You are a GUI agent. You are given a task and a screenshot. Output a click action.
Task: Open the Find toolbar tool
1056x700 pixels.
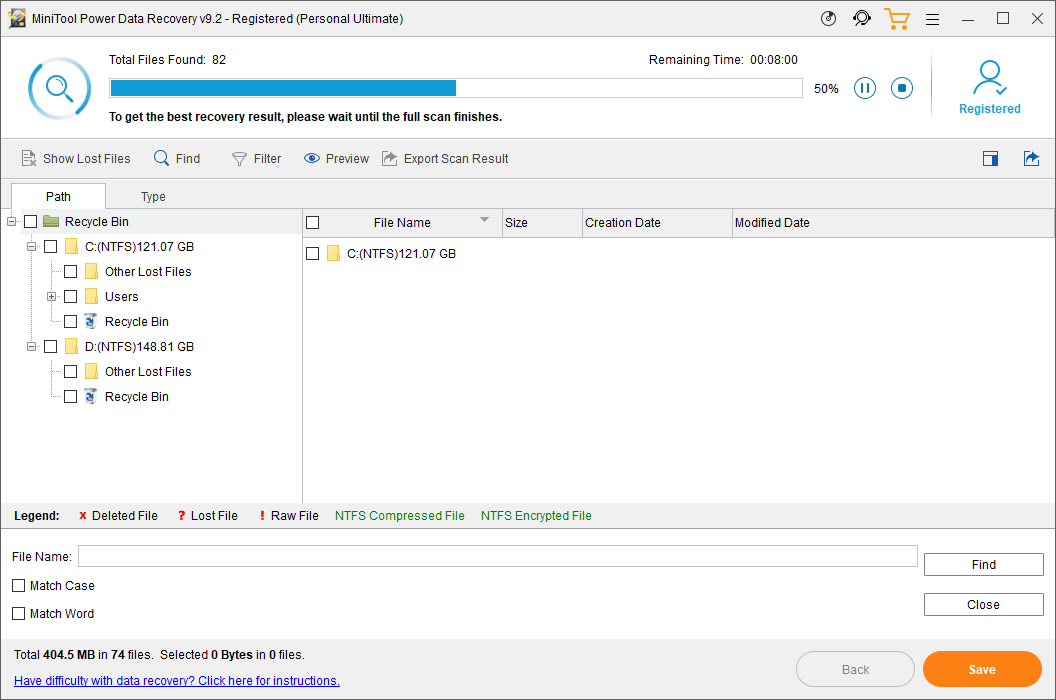(177, 158)
